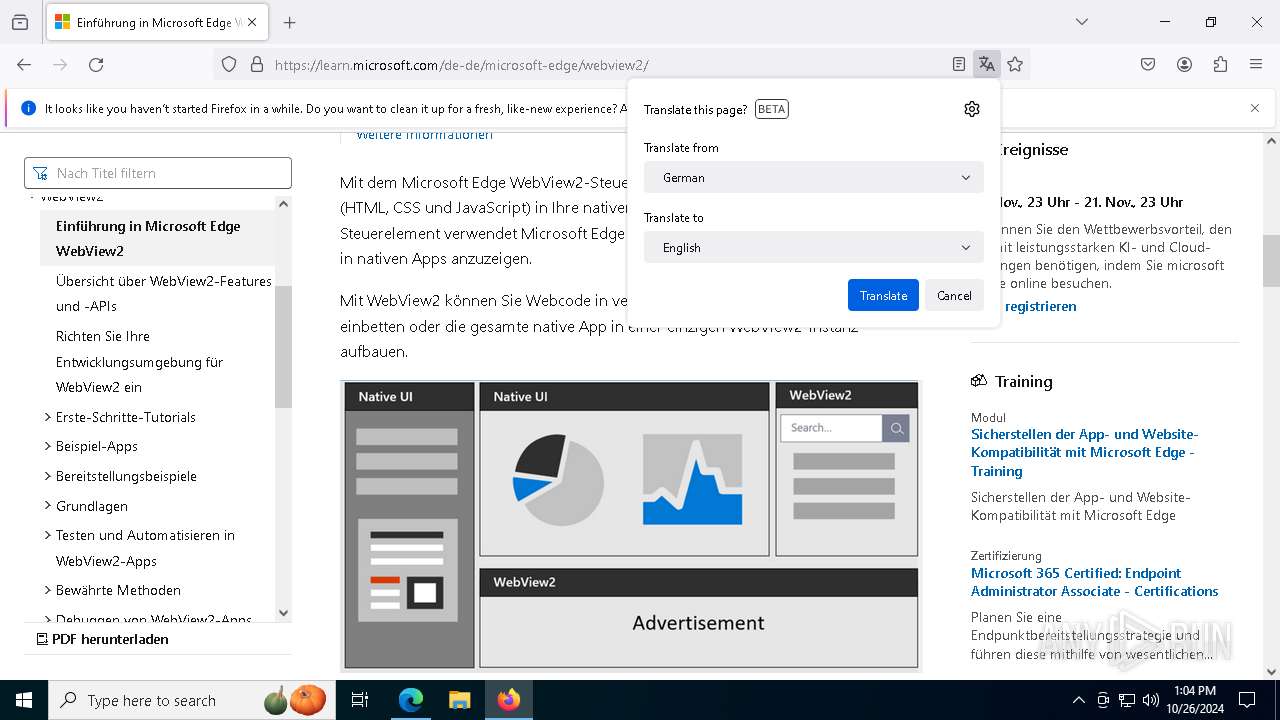Open Sicherstellen der App- und Website-Kompatibilität training link
This screenshot has width=1280, height=720.
pos(1084,452)
